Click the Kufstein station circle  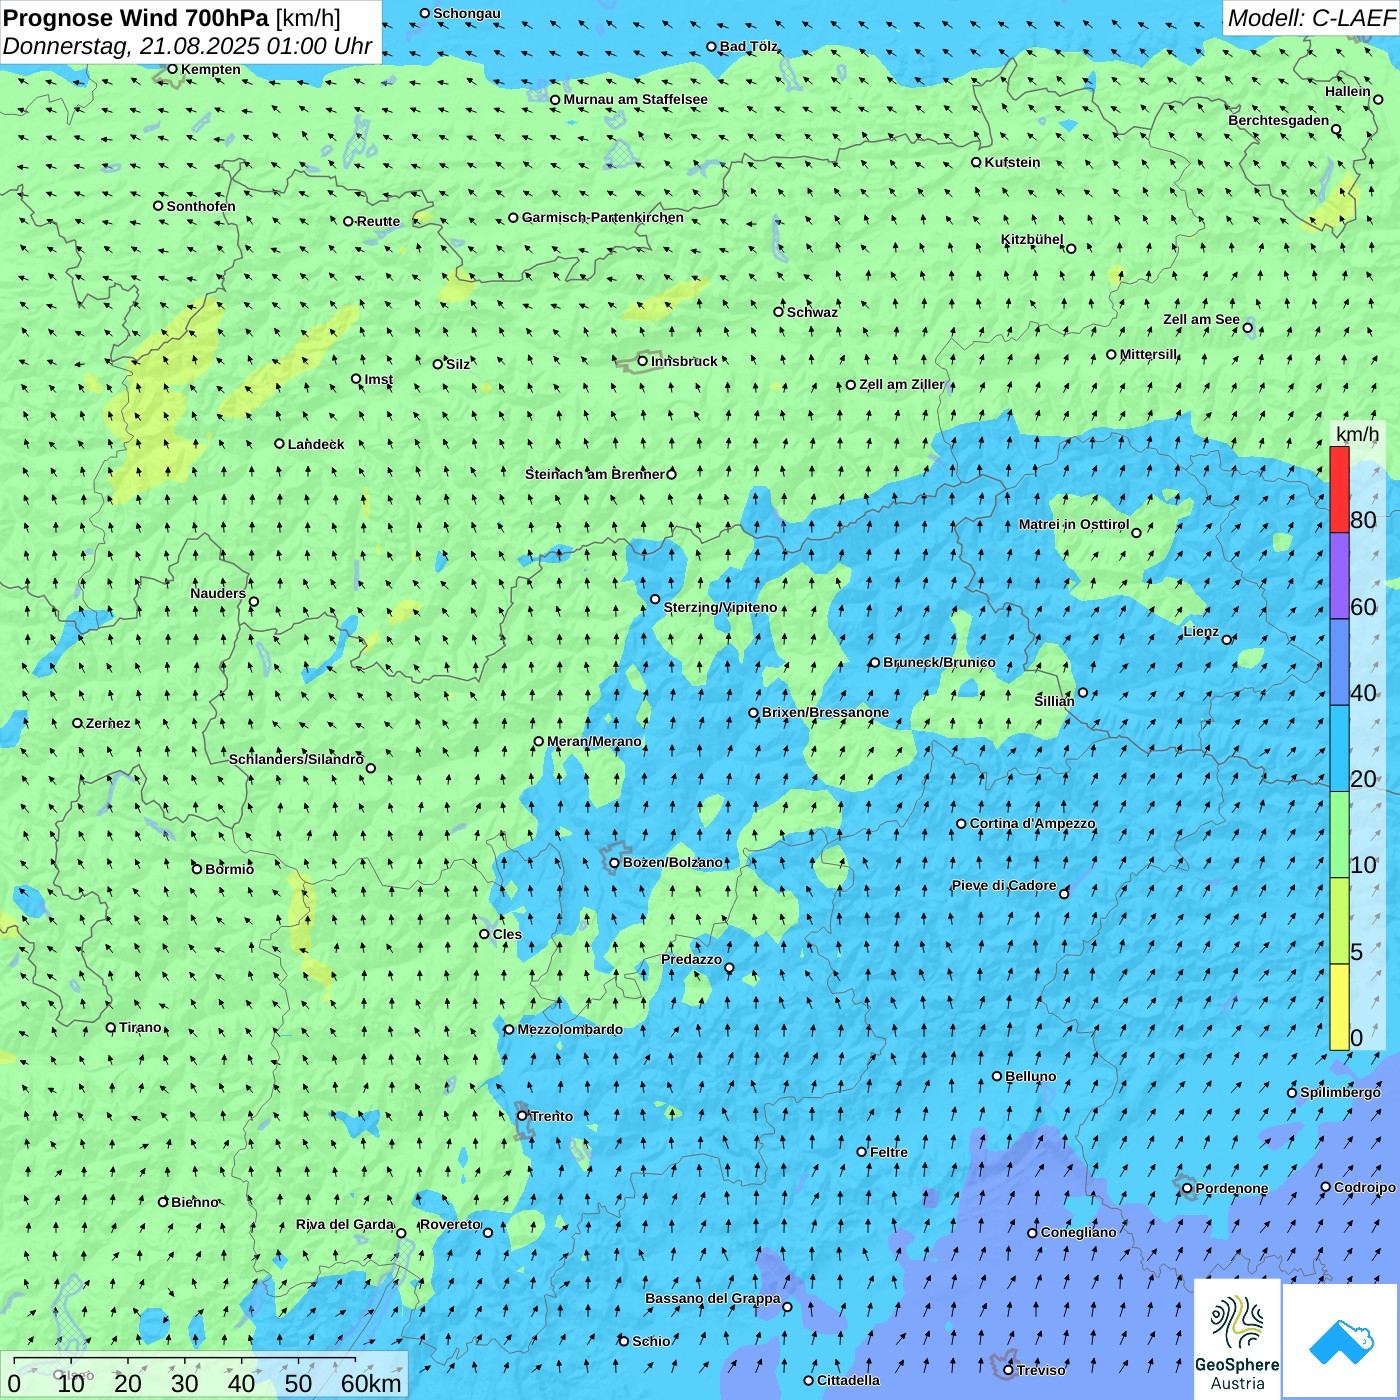[x=976, y=162]
